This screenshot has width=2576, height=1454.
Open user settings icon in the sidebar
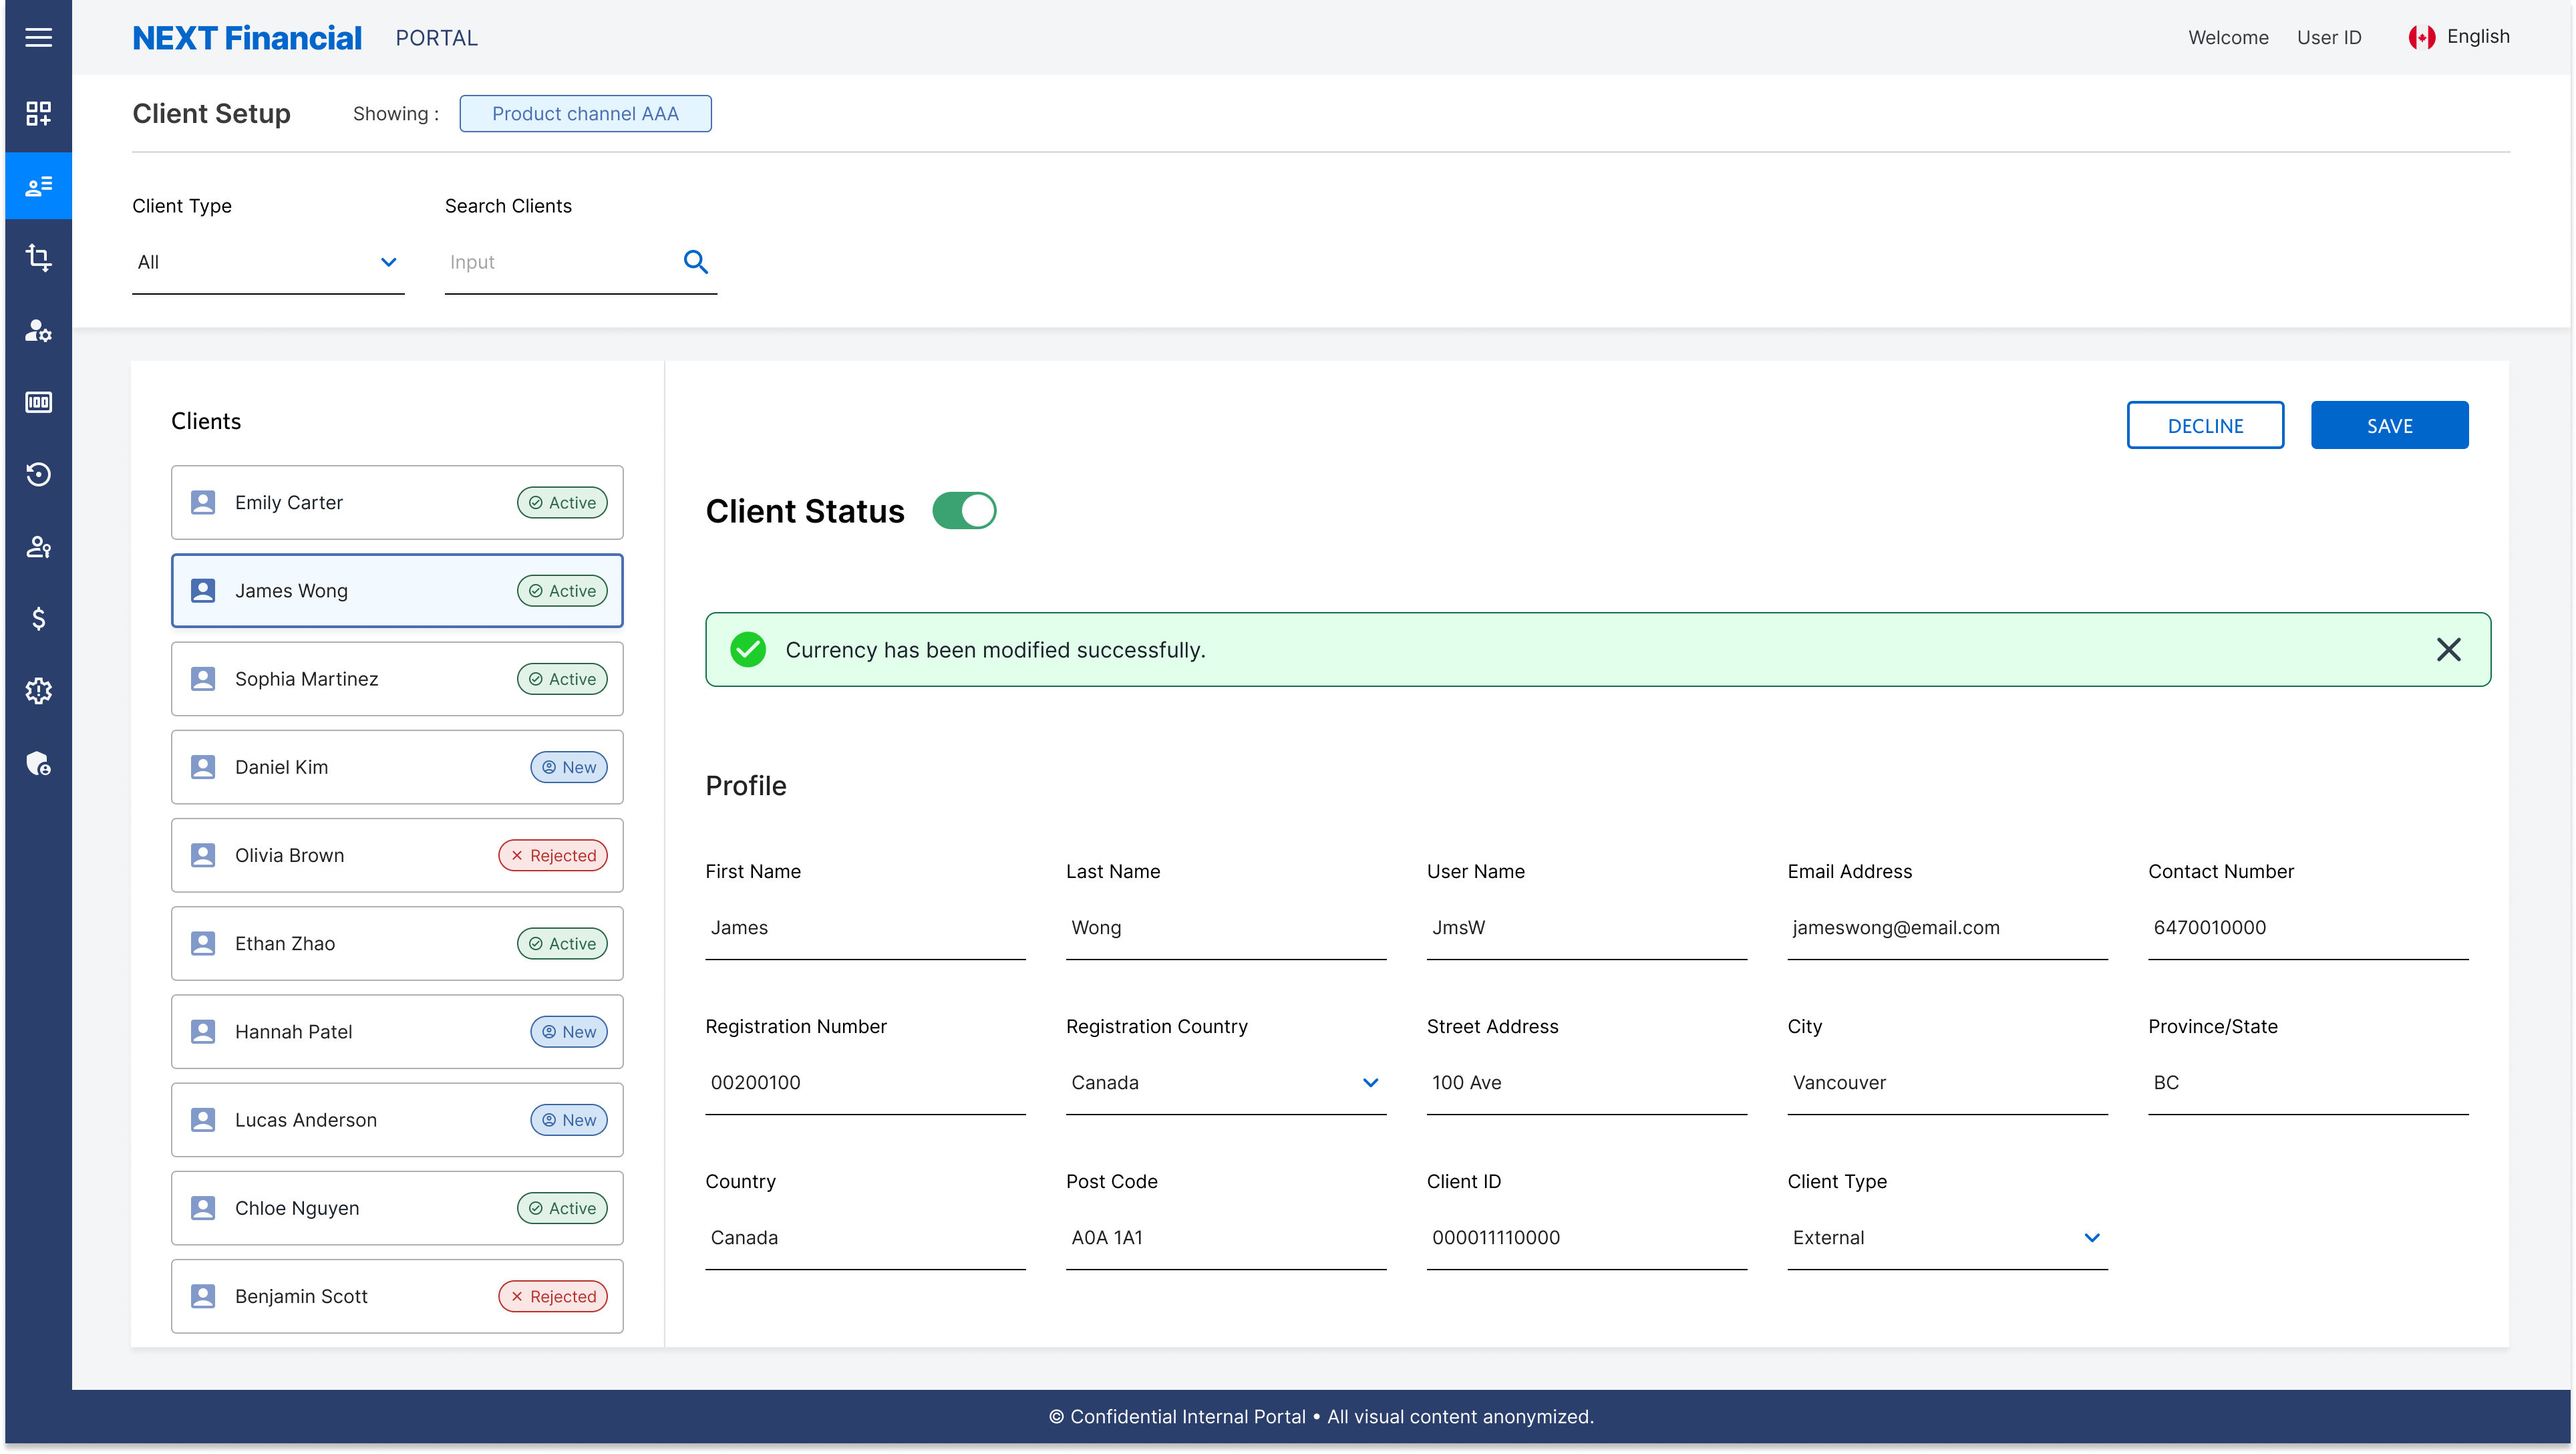(x=39, y=331)
